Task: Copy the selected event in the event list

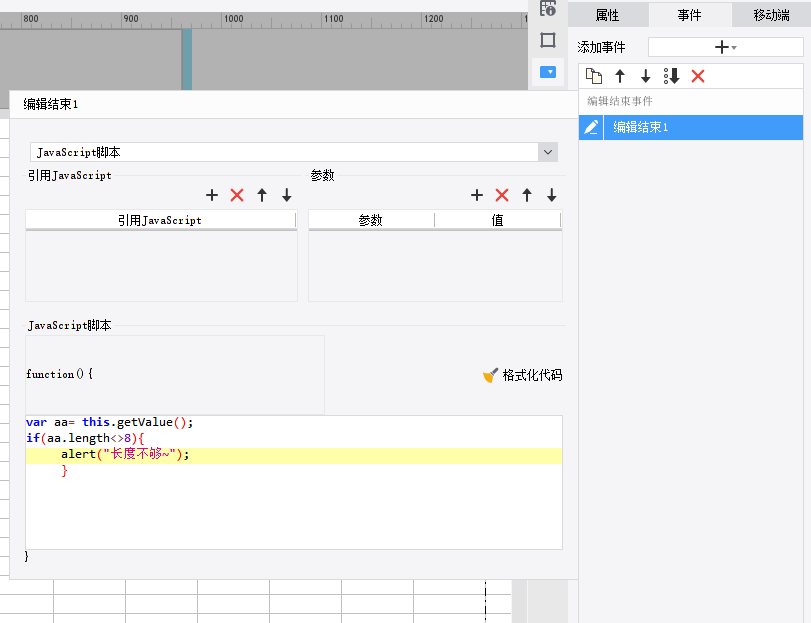Action: (x=594, y=76)
